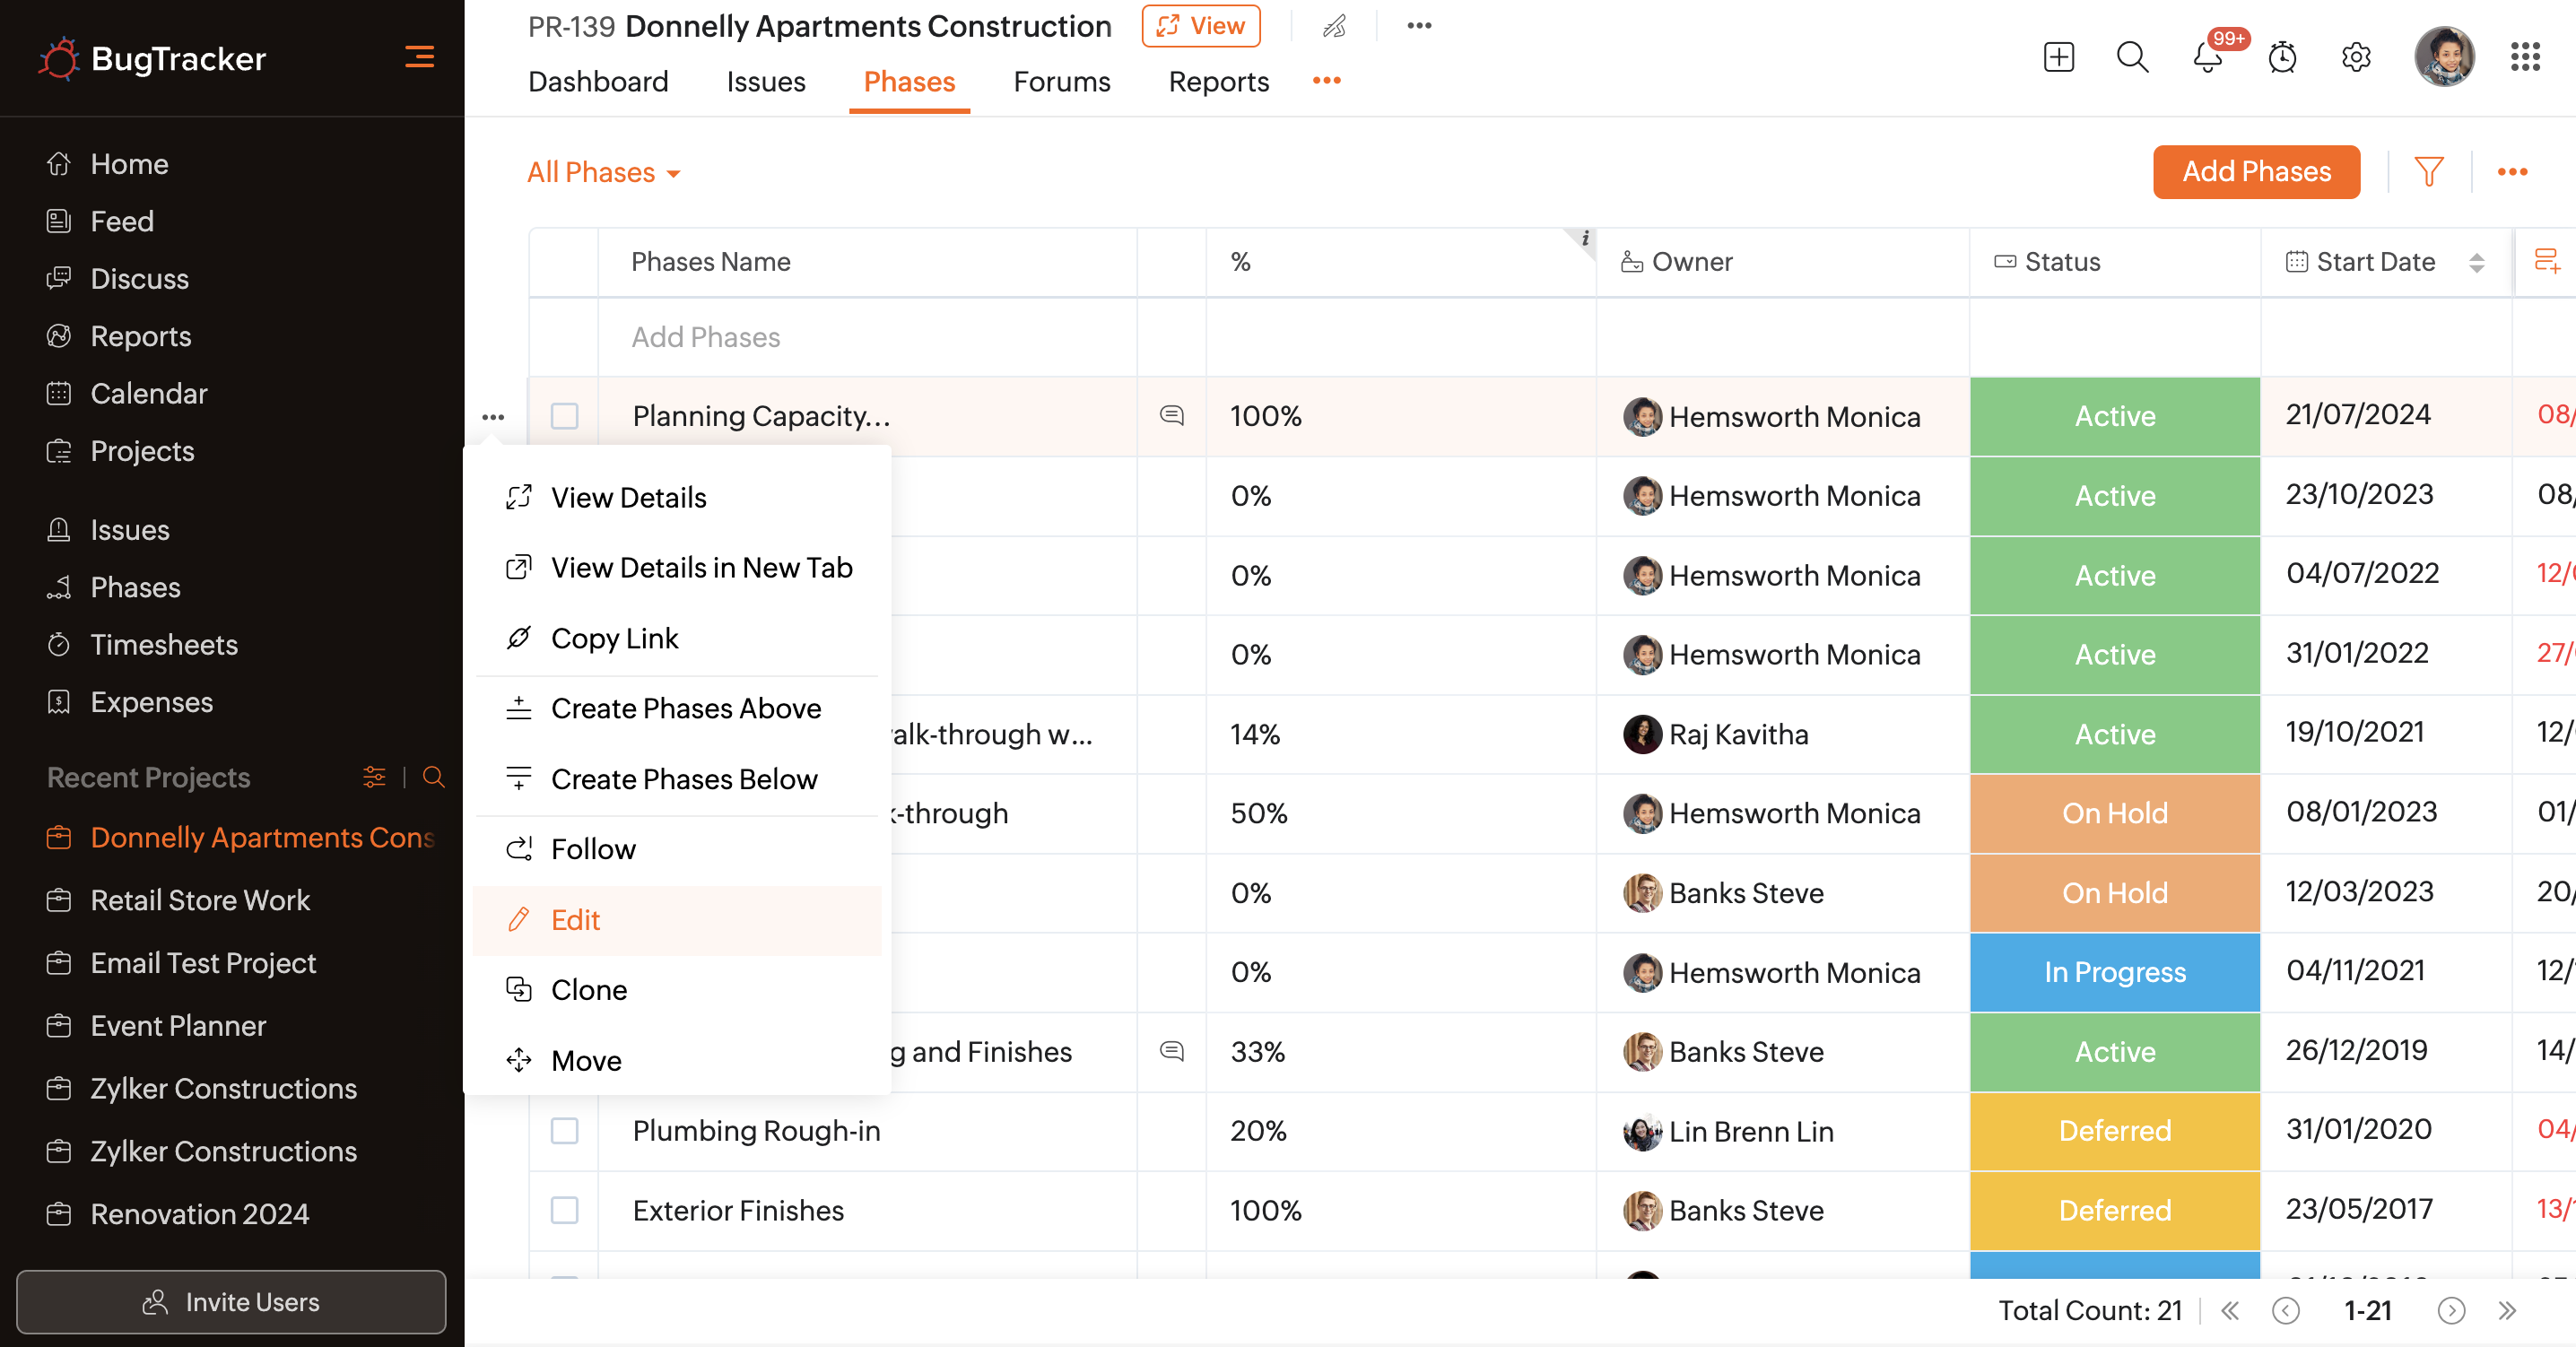Click the timer stopwatch icon in header

point(2281,57)
